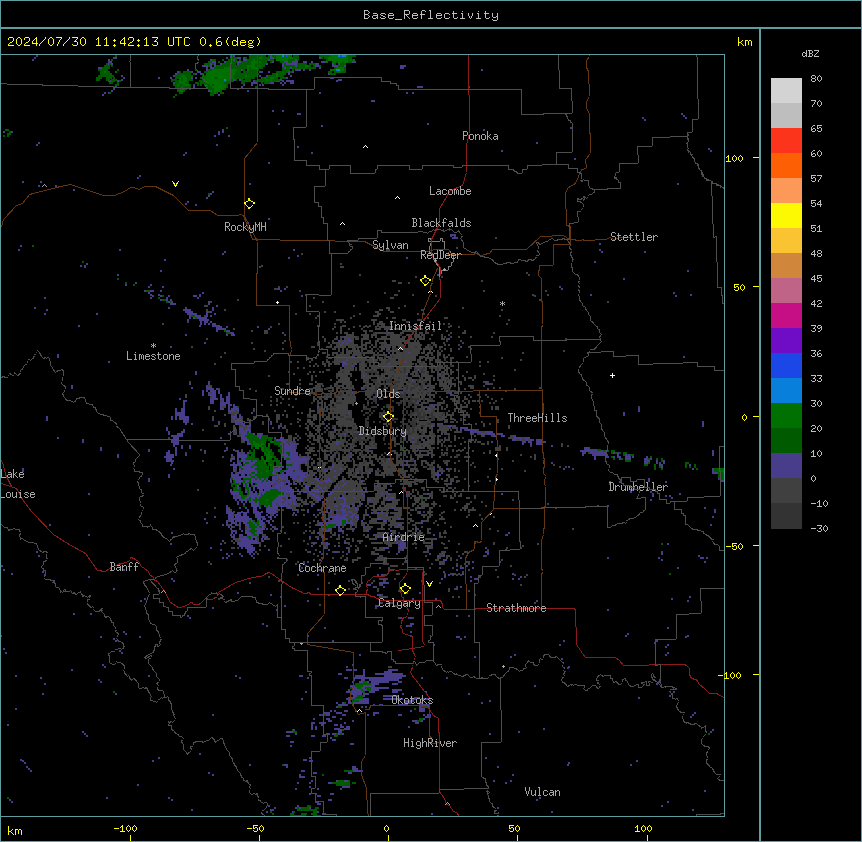Select the Strathmore label
Image resolution: width=862 pixels, height=842 pixels.
pyautogui.click(x=516, y=608)
